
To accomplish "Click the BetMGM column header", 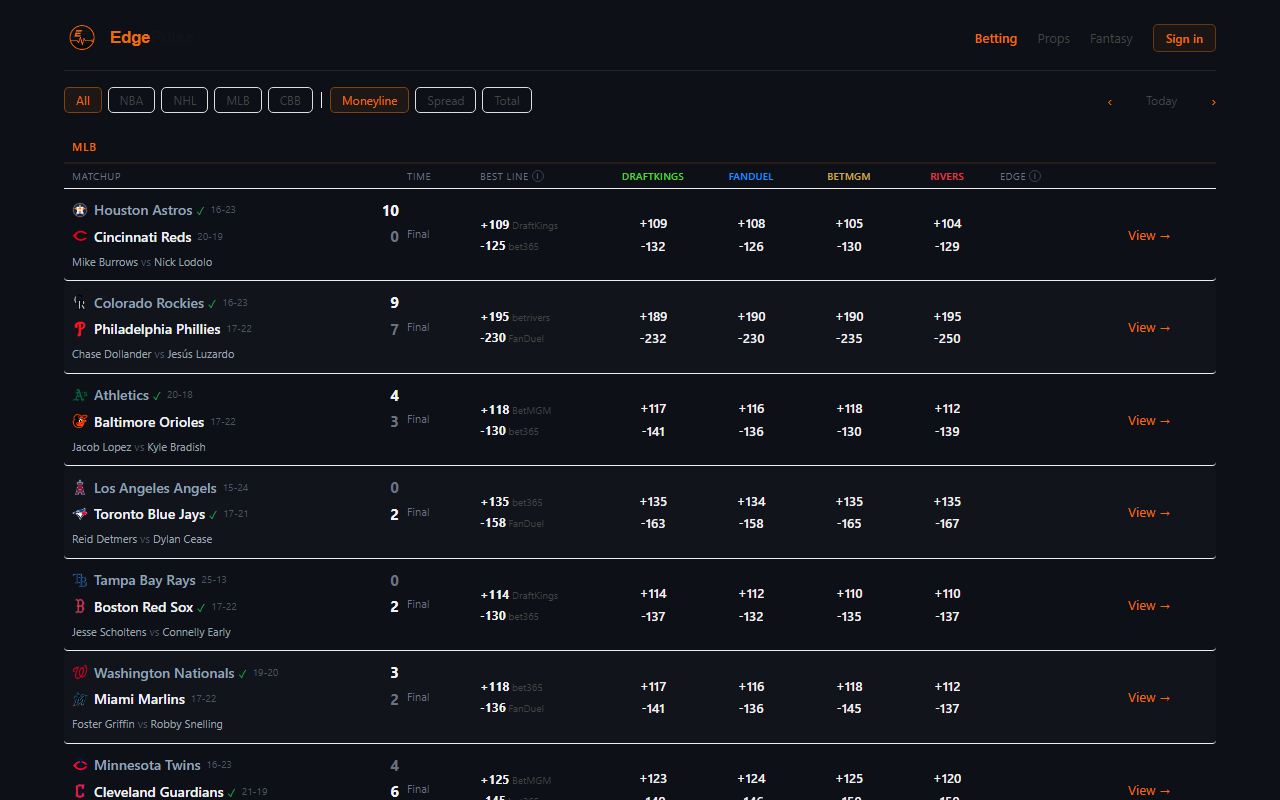I will tap(849, 176).
